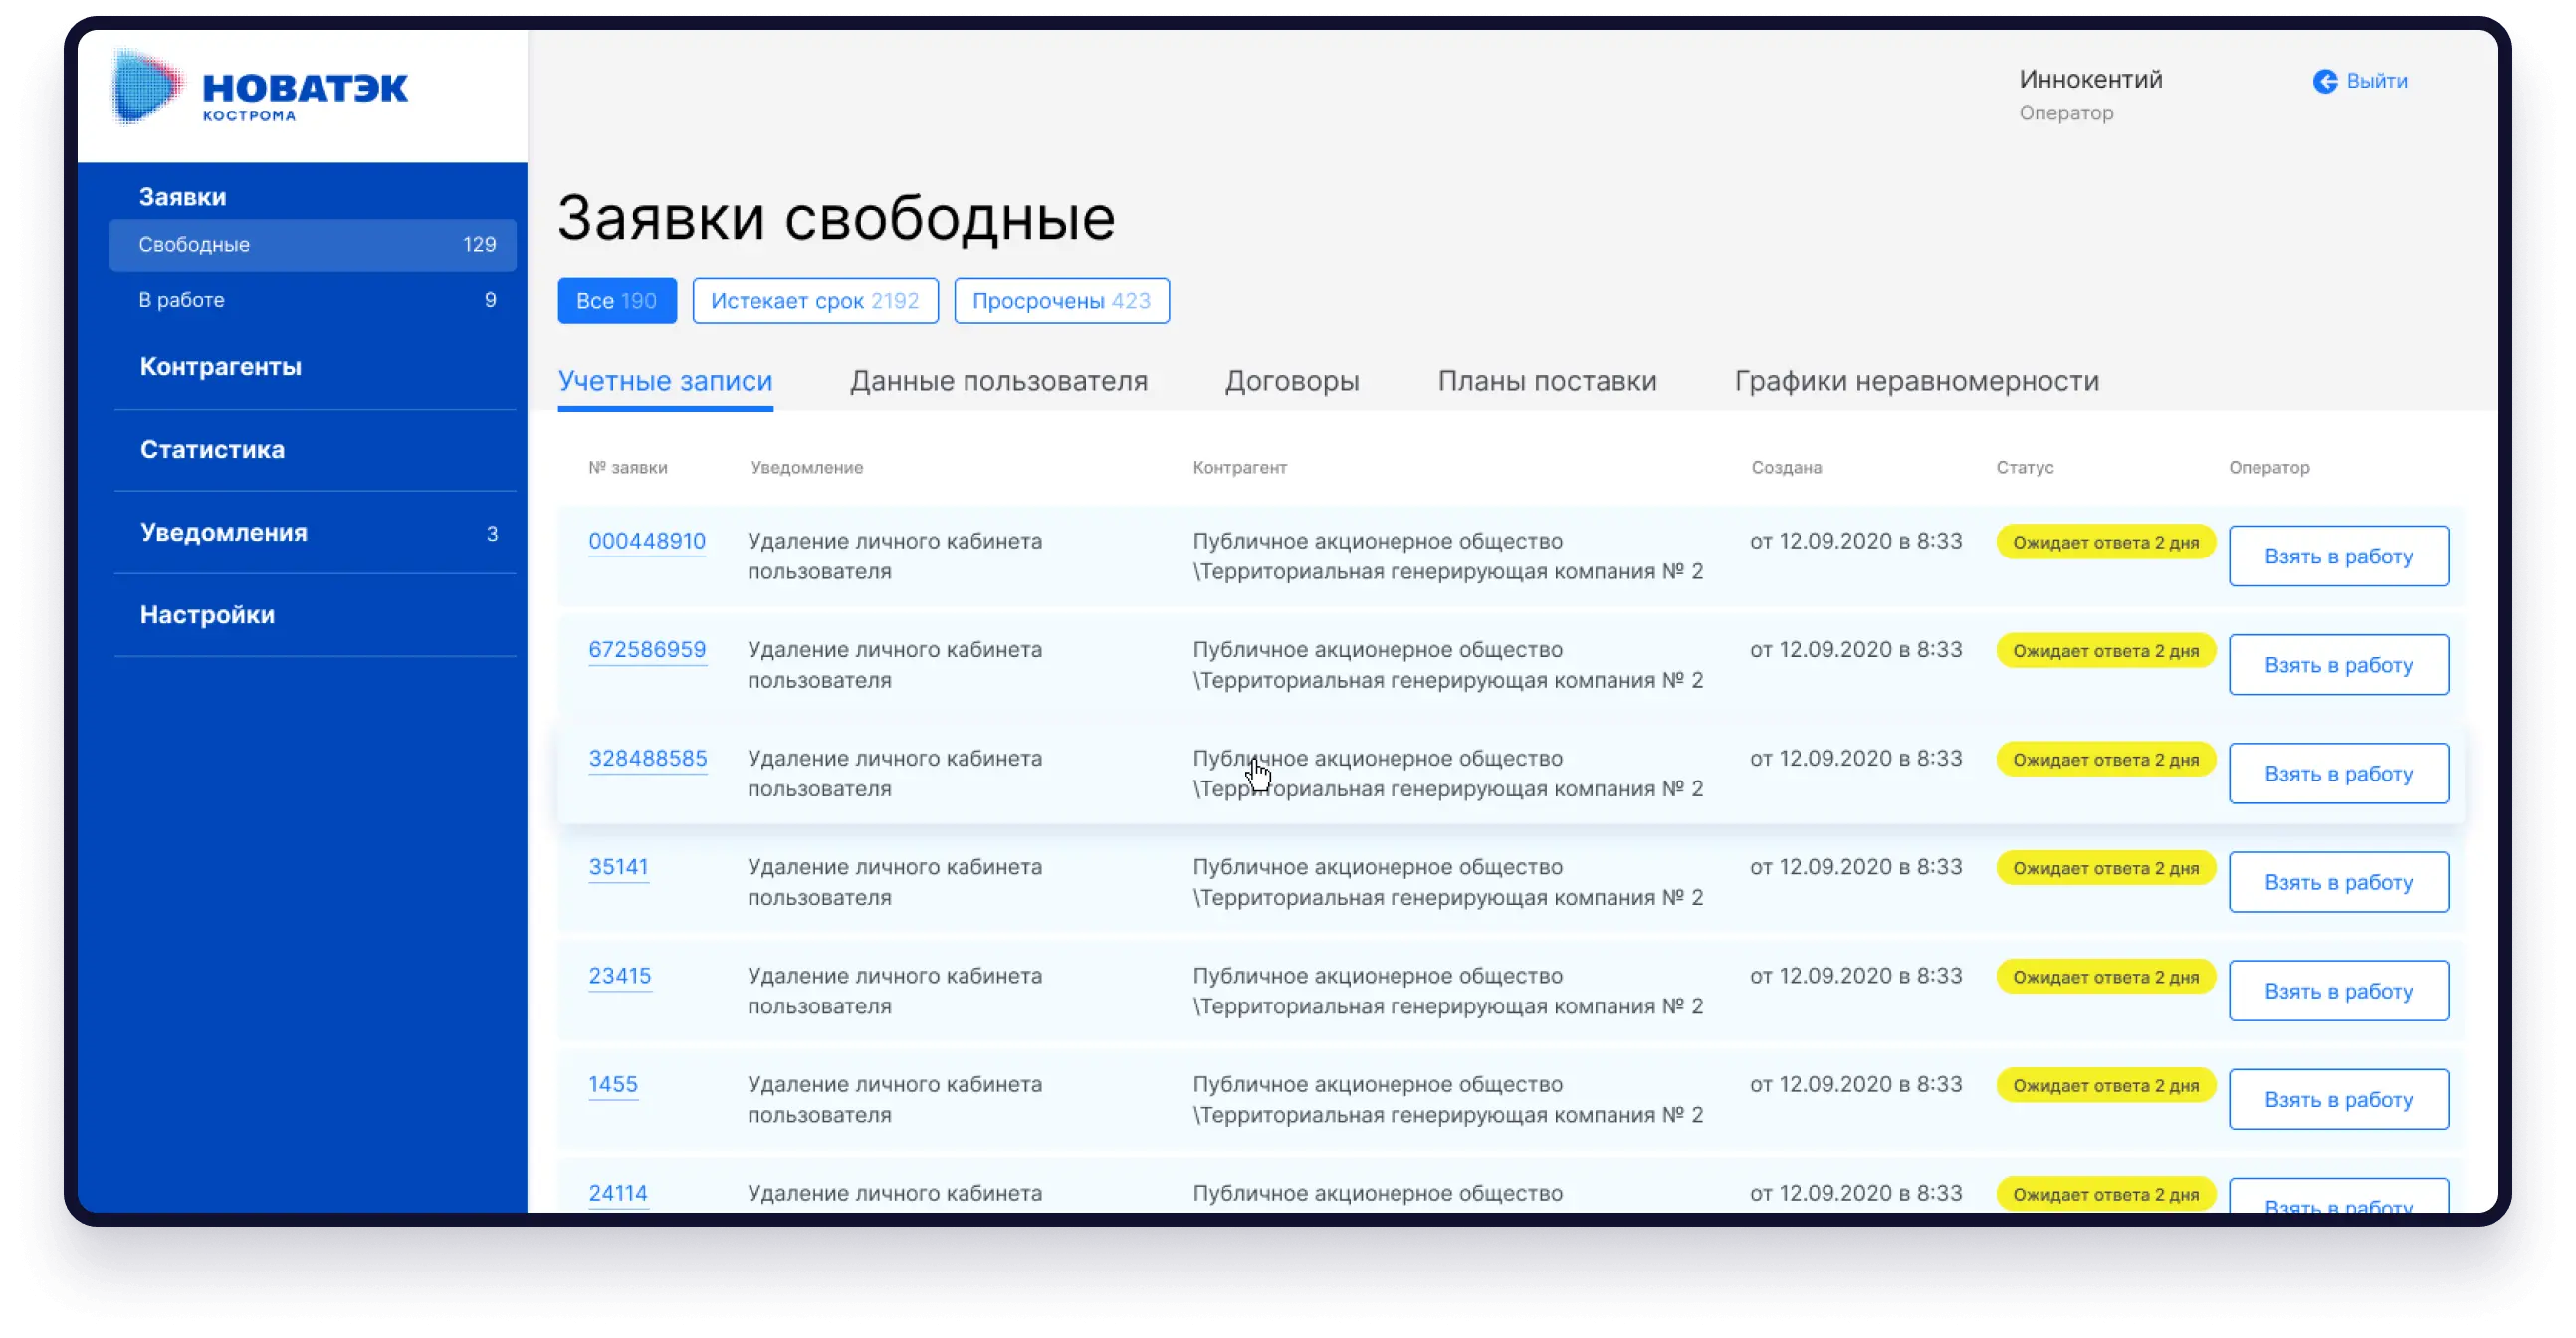2576x1338 pixels.
Task: Open request number 35141
Action: click(x=618, y=867)
